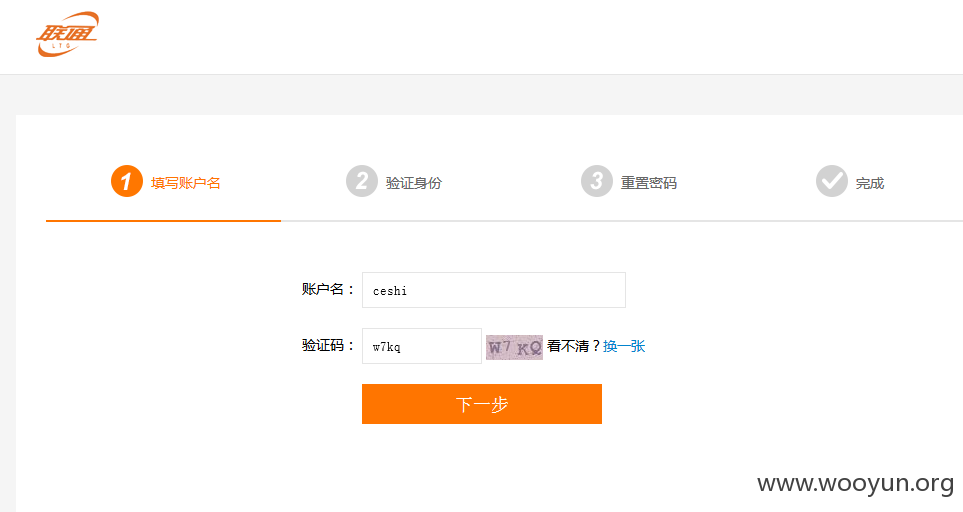Open the 验证身份 step label
Viewport: 963px width, 512px height.
tap(413, 183)
